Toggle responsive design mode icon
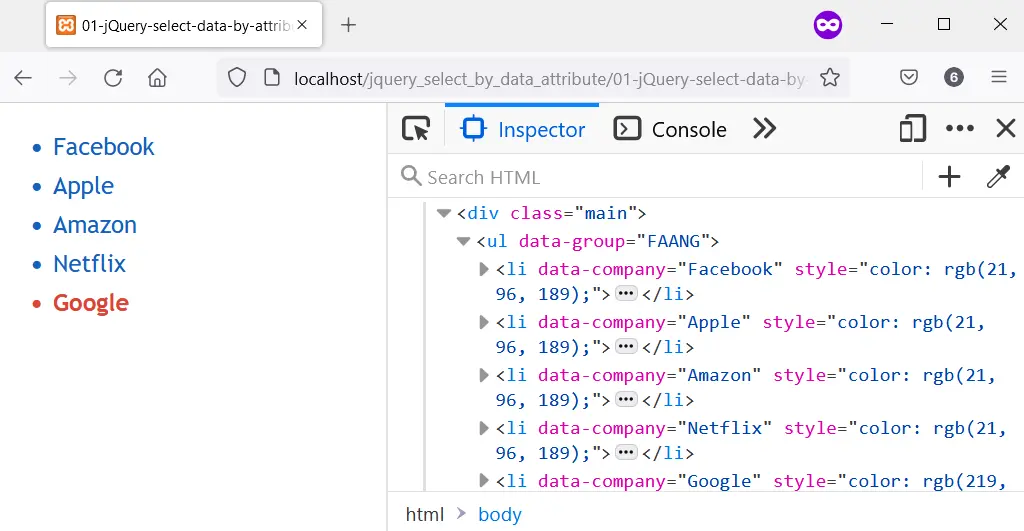 point(912,129)
